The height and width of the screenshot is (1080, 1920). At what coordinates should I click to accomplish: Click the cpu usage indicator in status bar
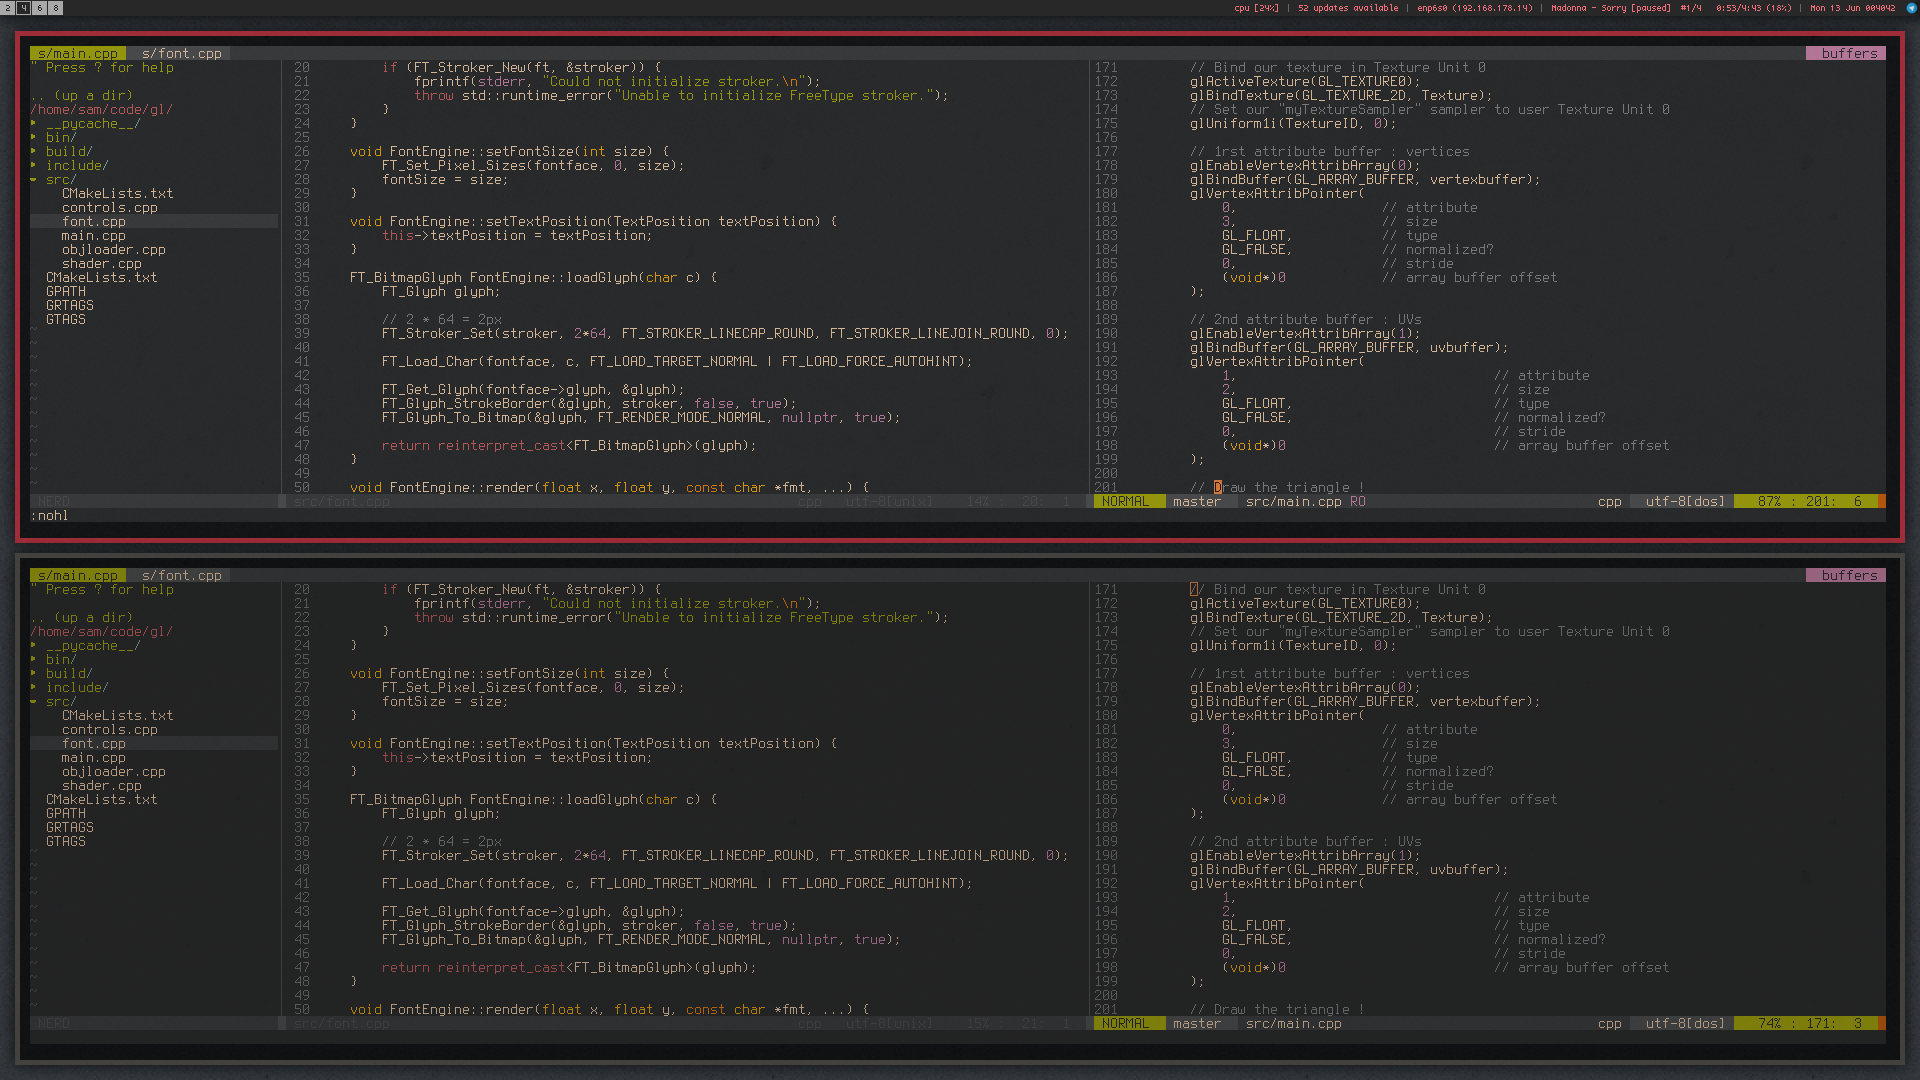pos(1256,8)
